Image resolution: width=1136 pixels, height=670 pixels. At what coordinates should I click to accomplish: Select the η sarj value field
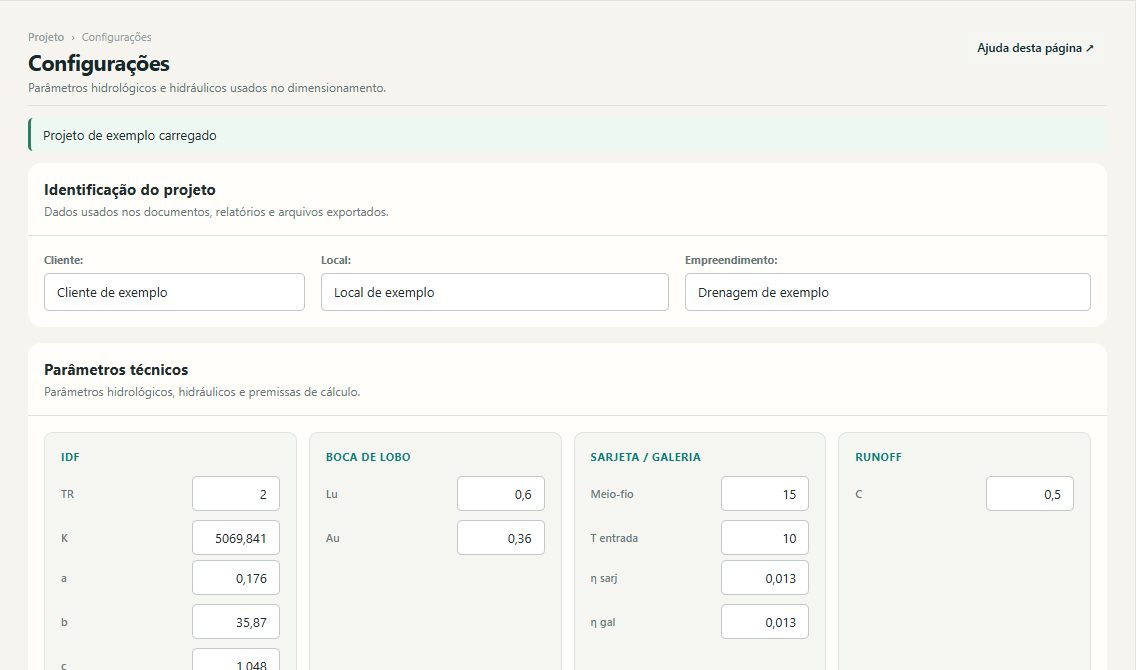click(765, 578)
